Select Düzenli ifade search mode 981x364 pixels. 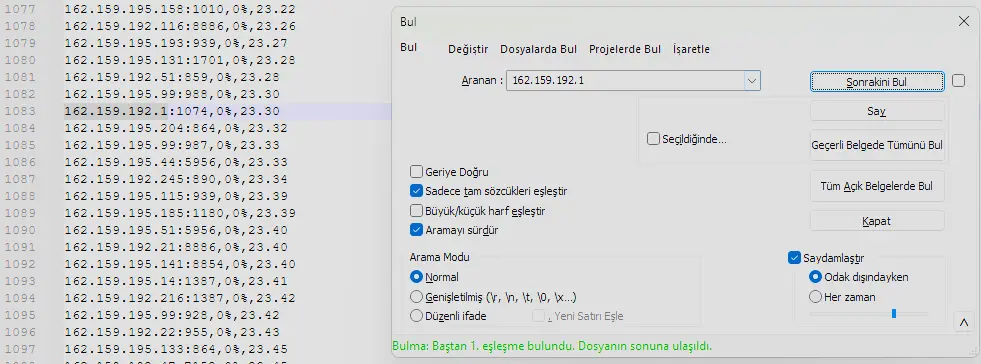tap(416, 316)
